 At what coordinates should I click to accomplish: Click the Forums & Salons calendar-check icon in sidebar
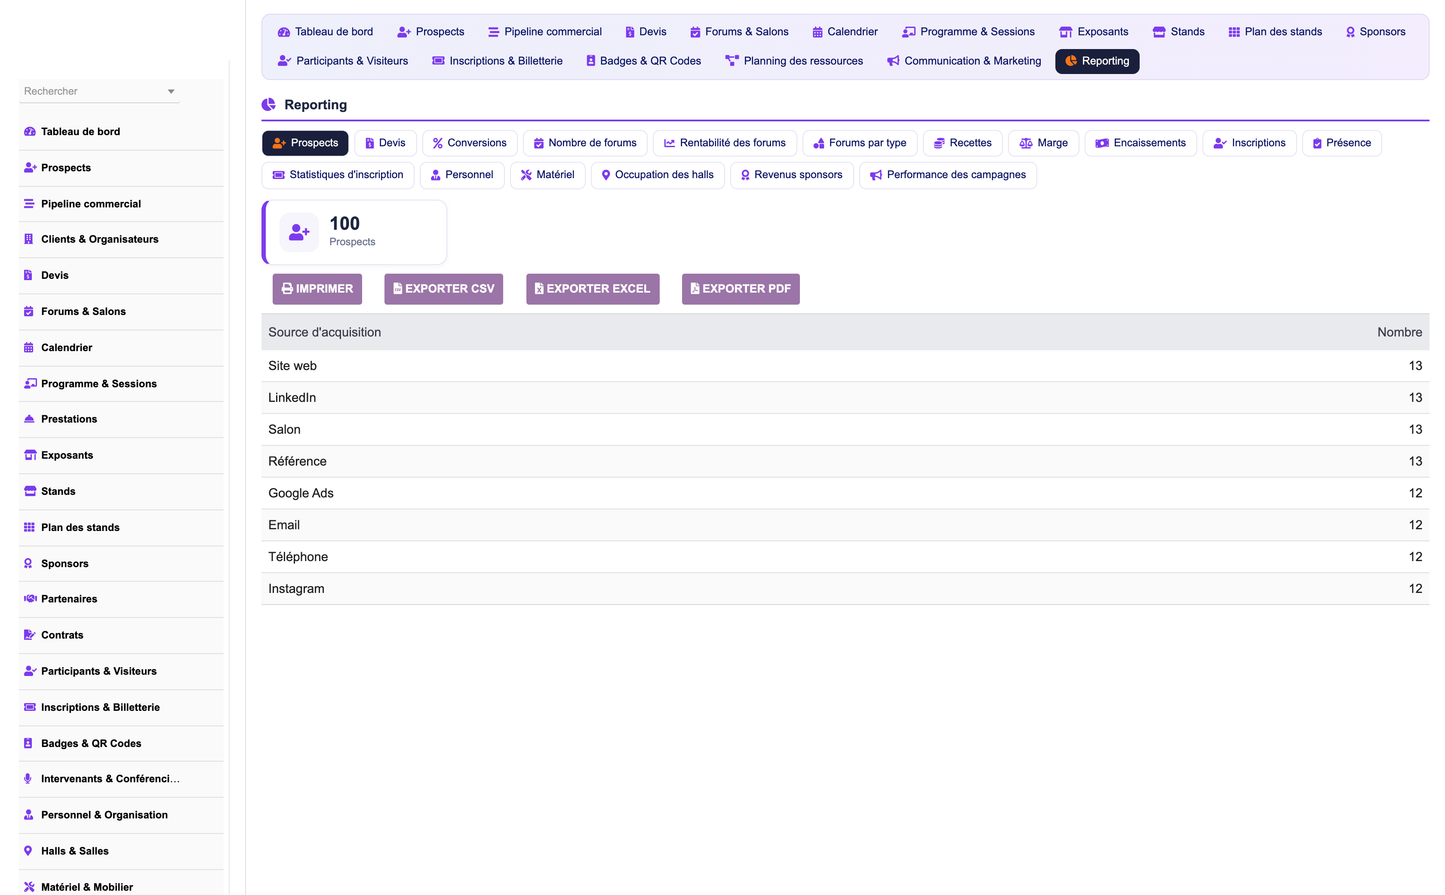(29, 312)
